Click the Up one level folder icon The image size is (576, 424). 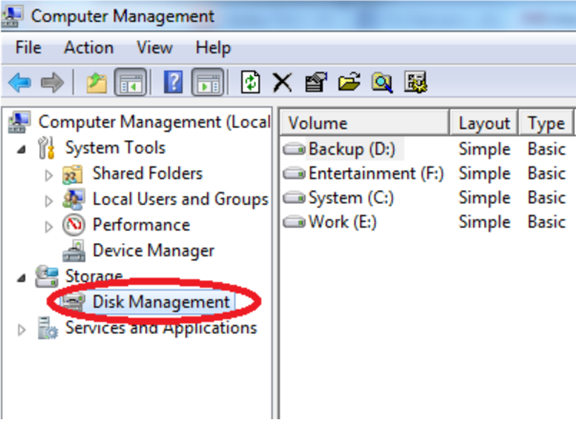coord(97,83)
